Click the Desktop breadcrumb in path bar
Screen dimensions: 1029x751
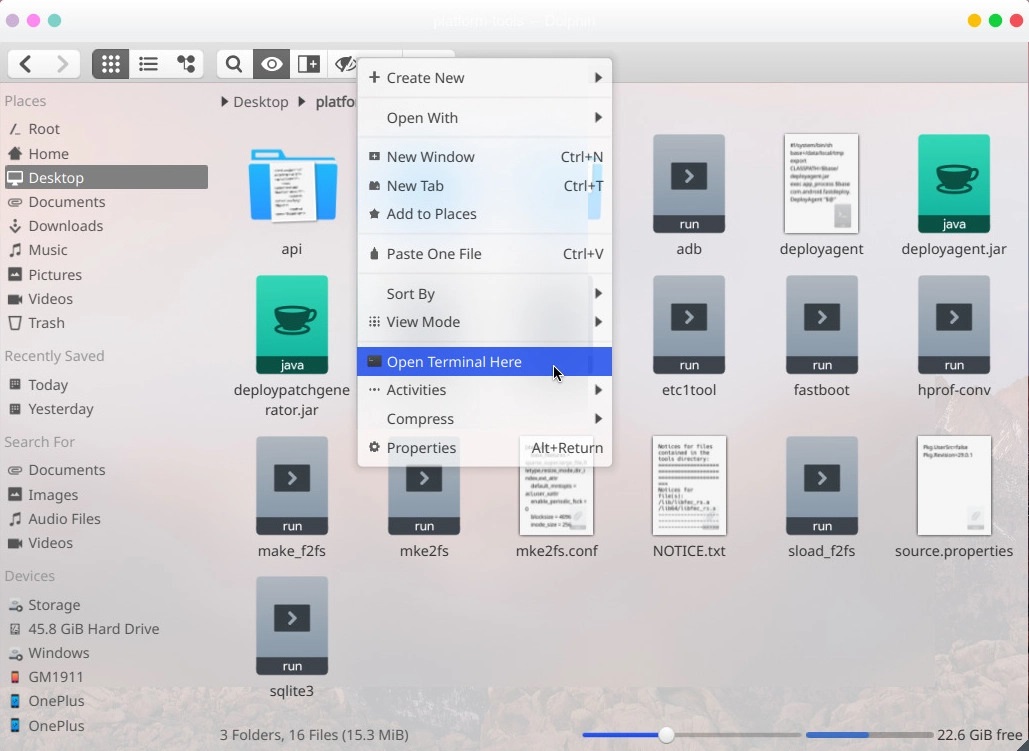pyautogui.click(x=260, y=102)
